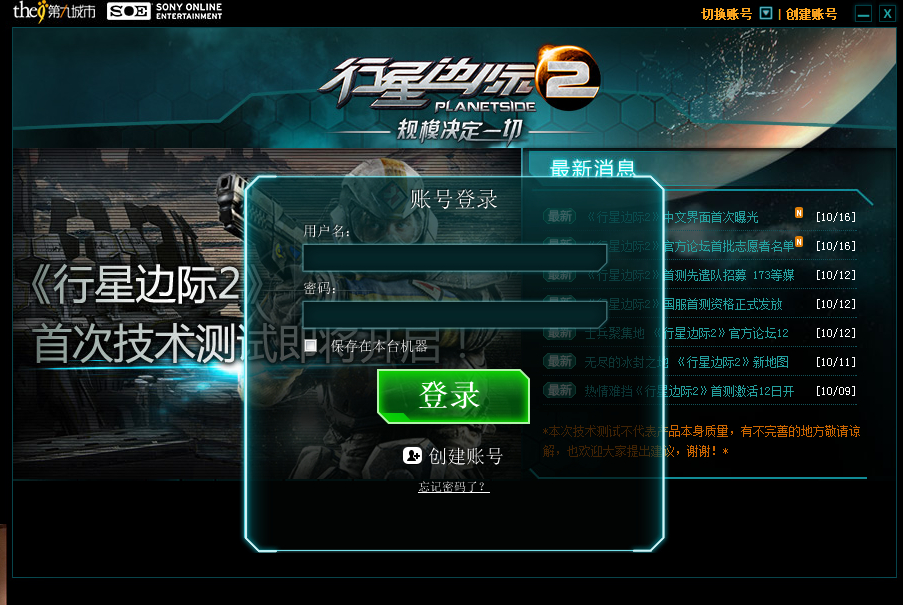Click the green 登录 login button

(x=453, y=397)
